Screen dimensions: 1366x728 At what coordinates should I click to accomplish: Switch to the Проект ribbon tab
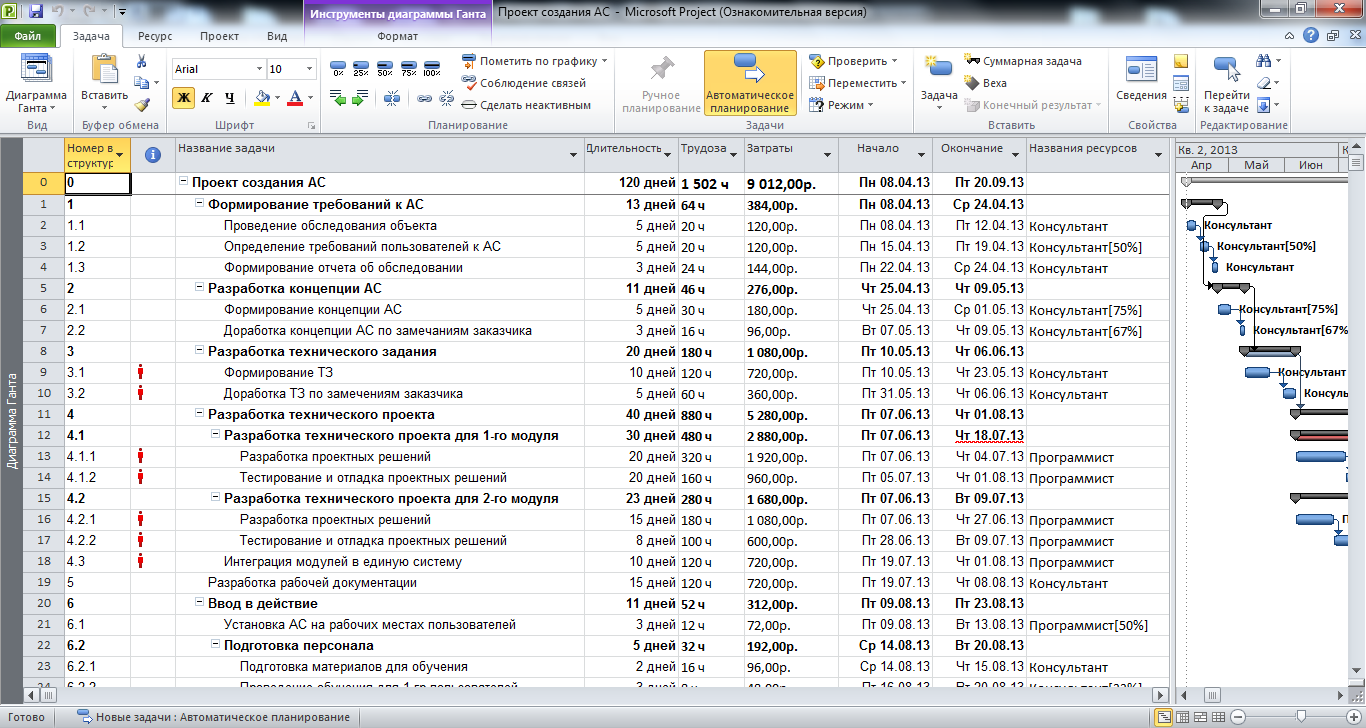point(219,36)
